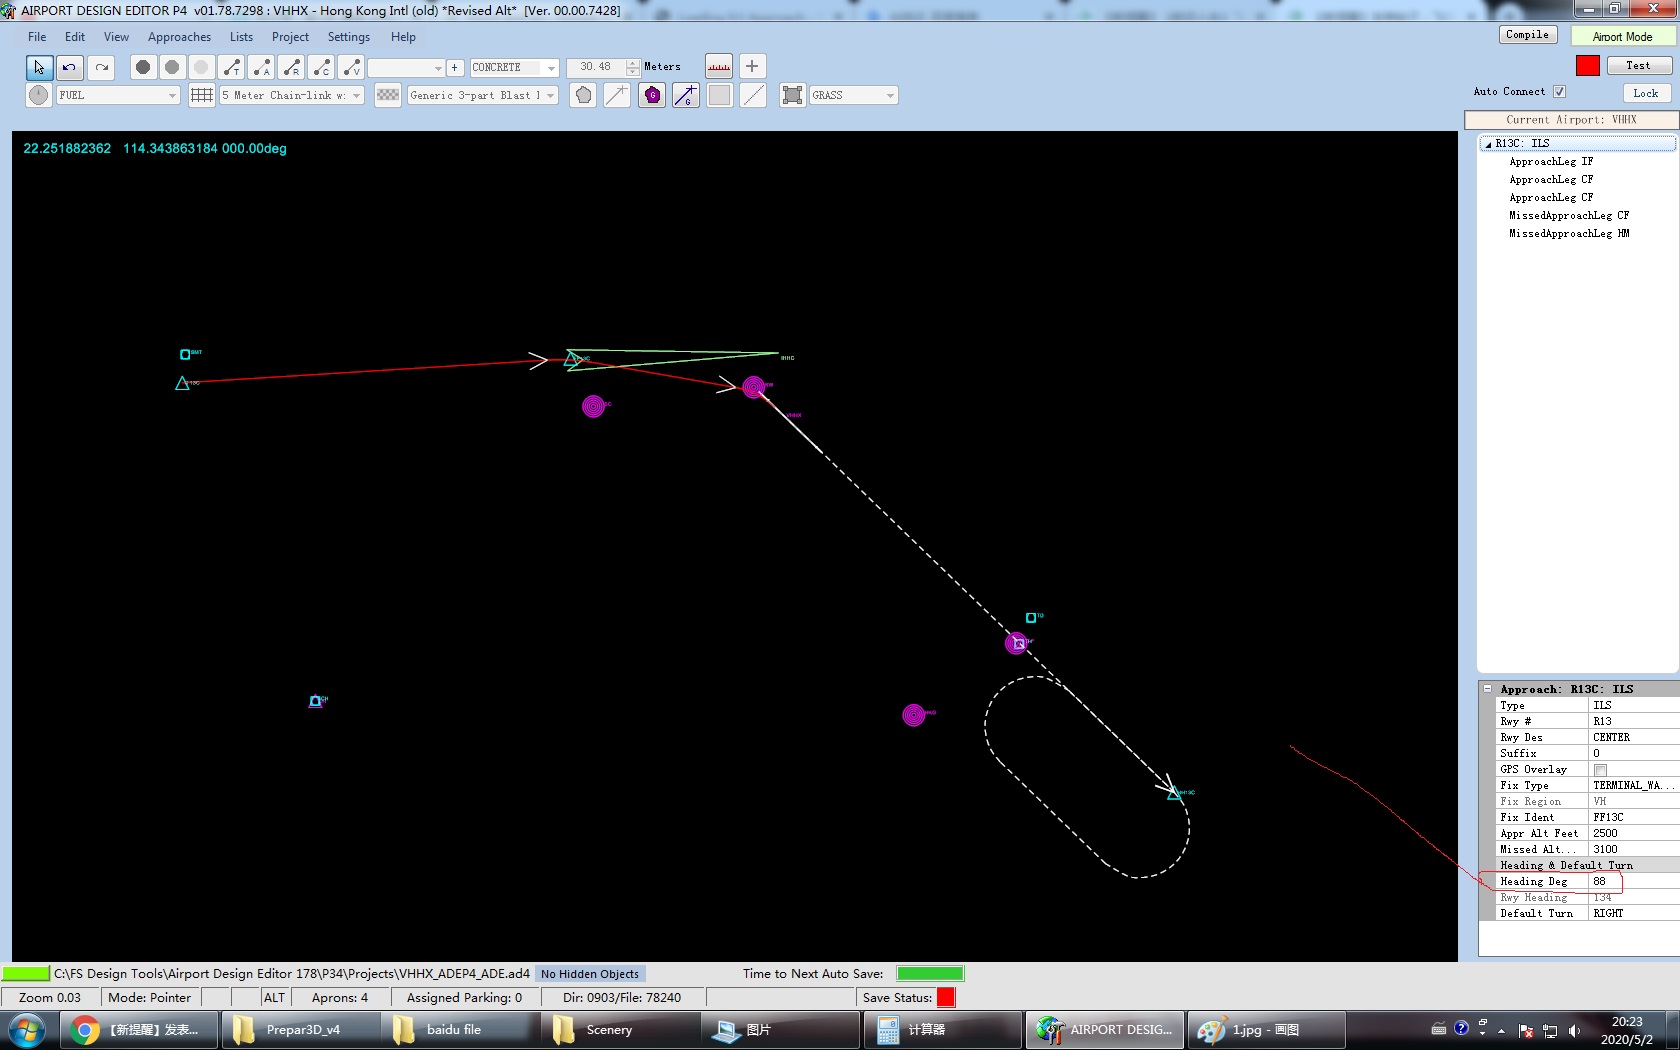Select the apron link tool marked A
1680x1050 pixels.
pyautogui.click(x=261, y=67)
